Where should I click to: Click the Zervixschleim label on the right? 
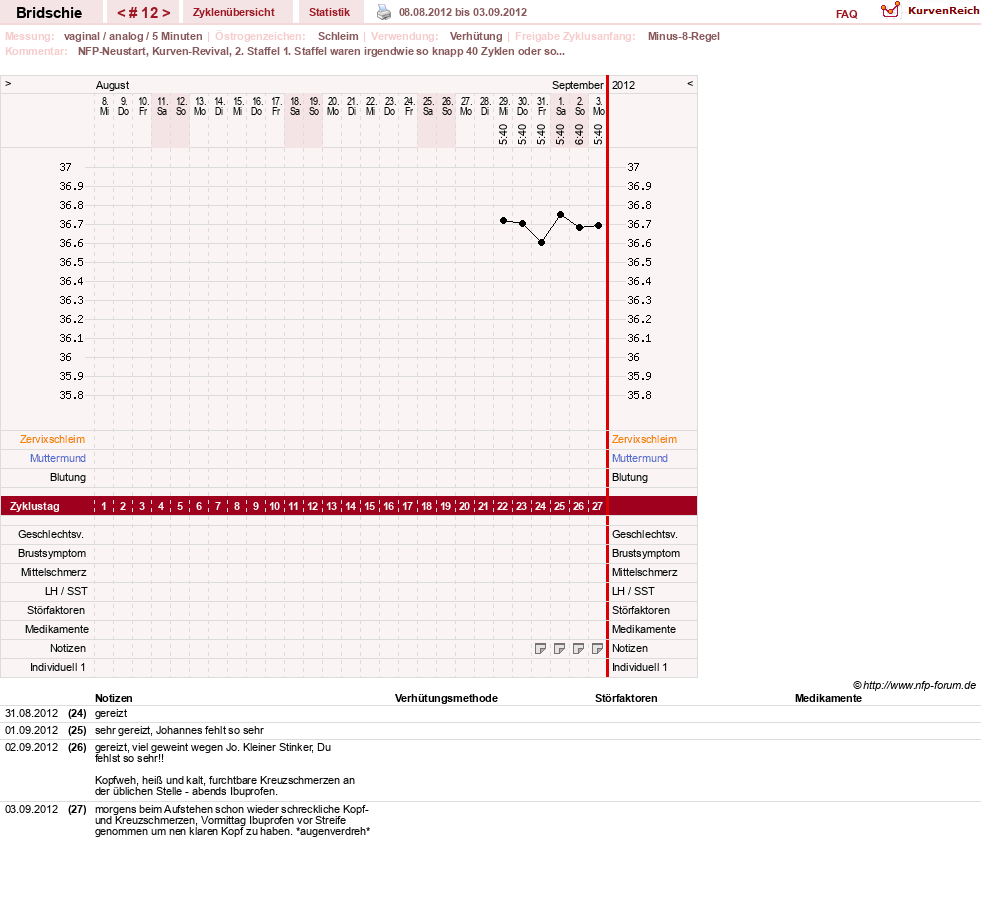(x=644, y=439)
